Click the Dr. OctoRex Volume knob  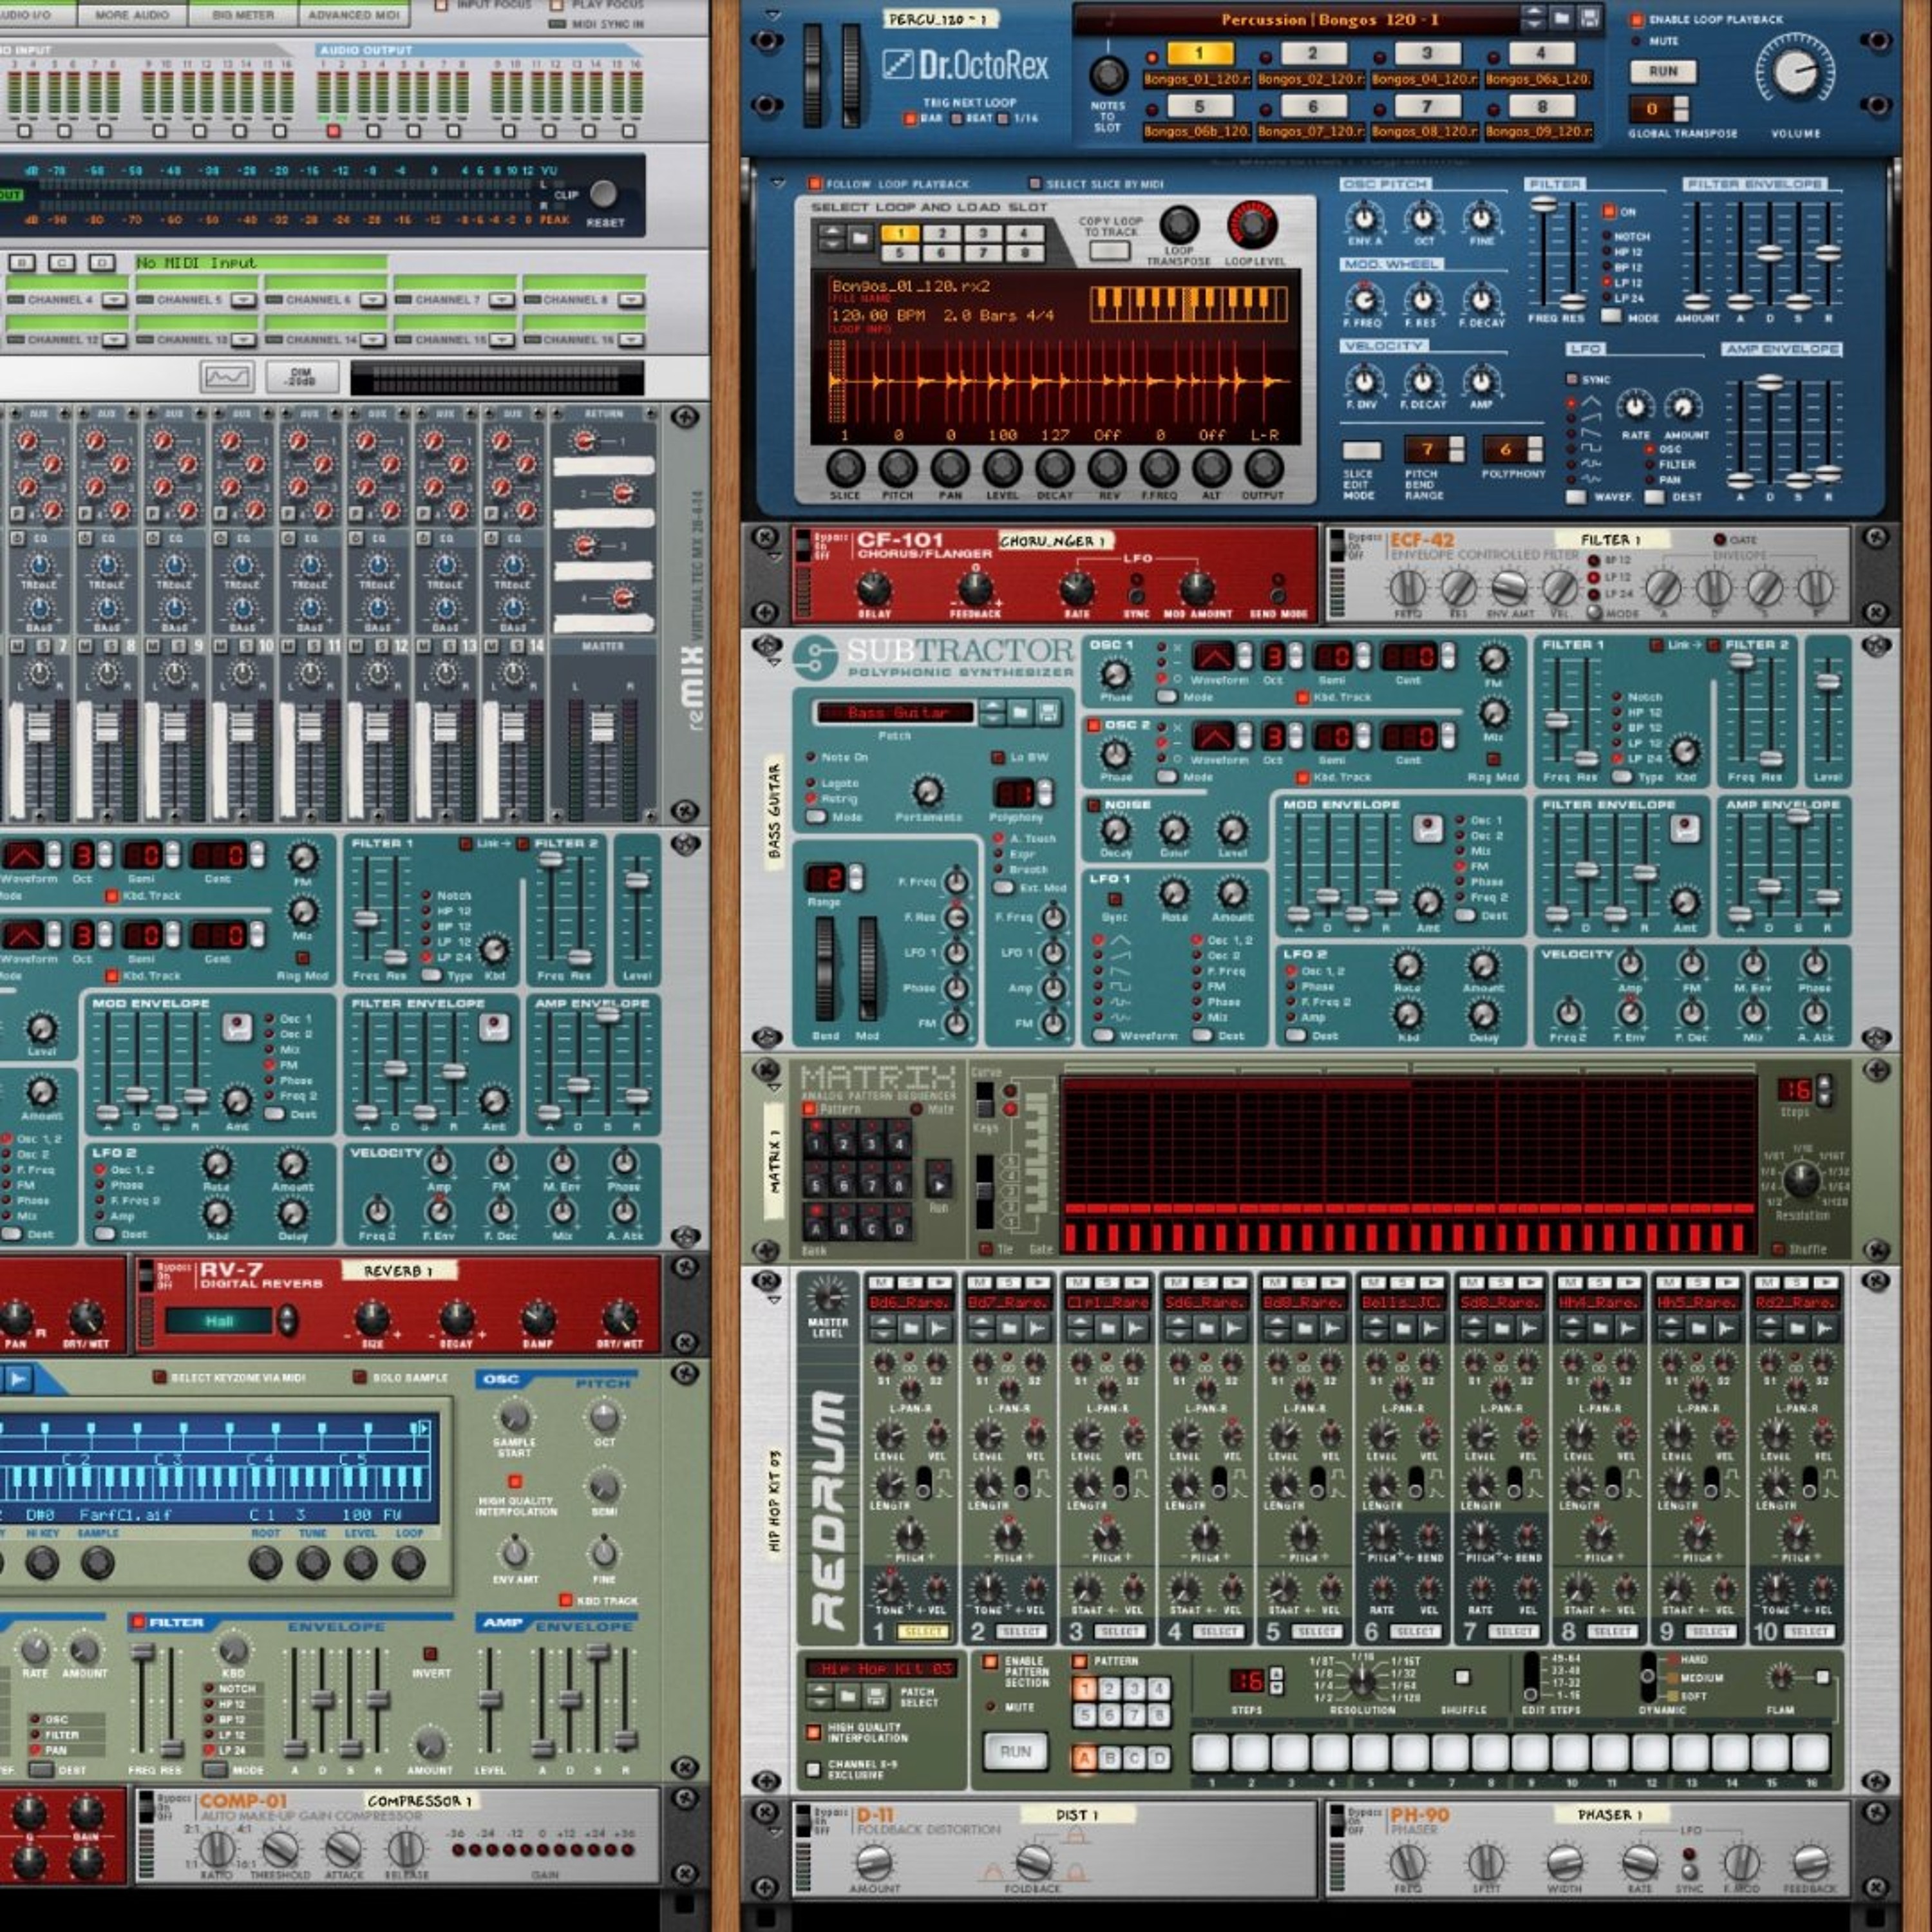coord(1795,72)
